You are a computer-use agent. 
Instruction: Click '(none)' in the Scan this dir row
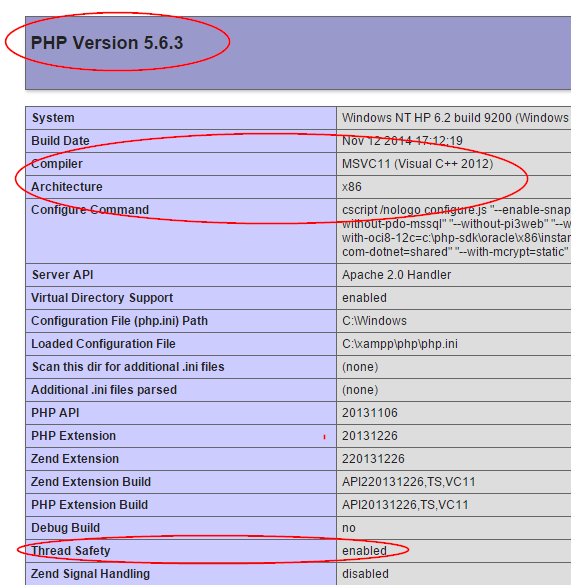360,367
